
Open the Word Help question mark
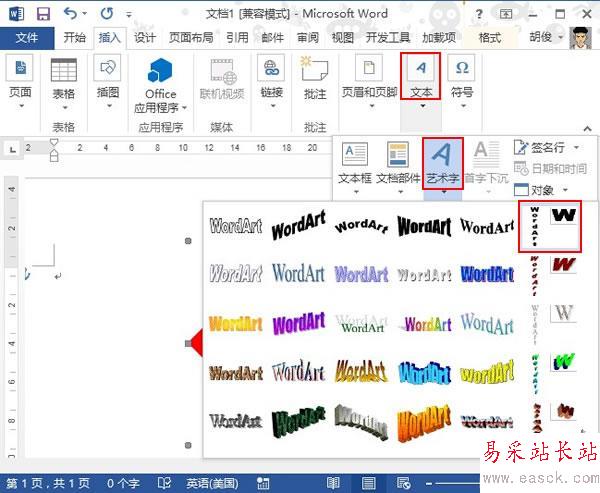click(479, 15)
